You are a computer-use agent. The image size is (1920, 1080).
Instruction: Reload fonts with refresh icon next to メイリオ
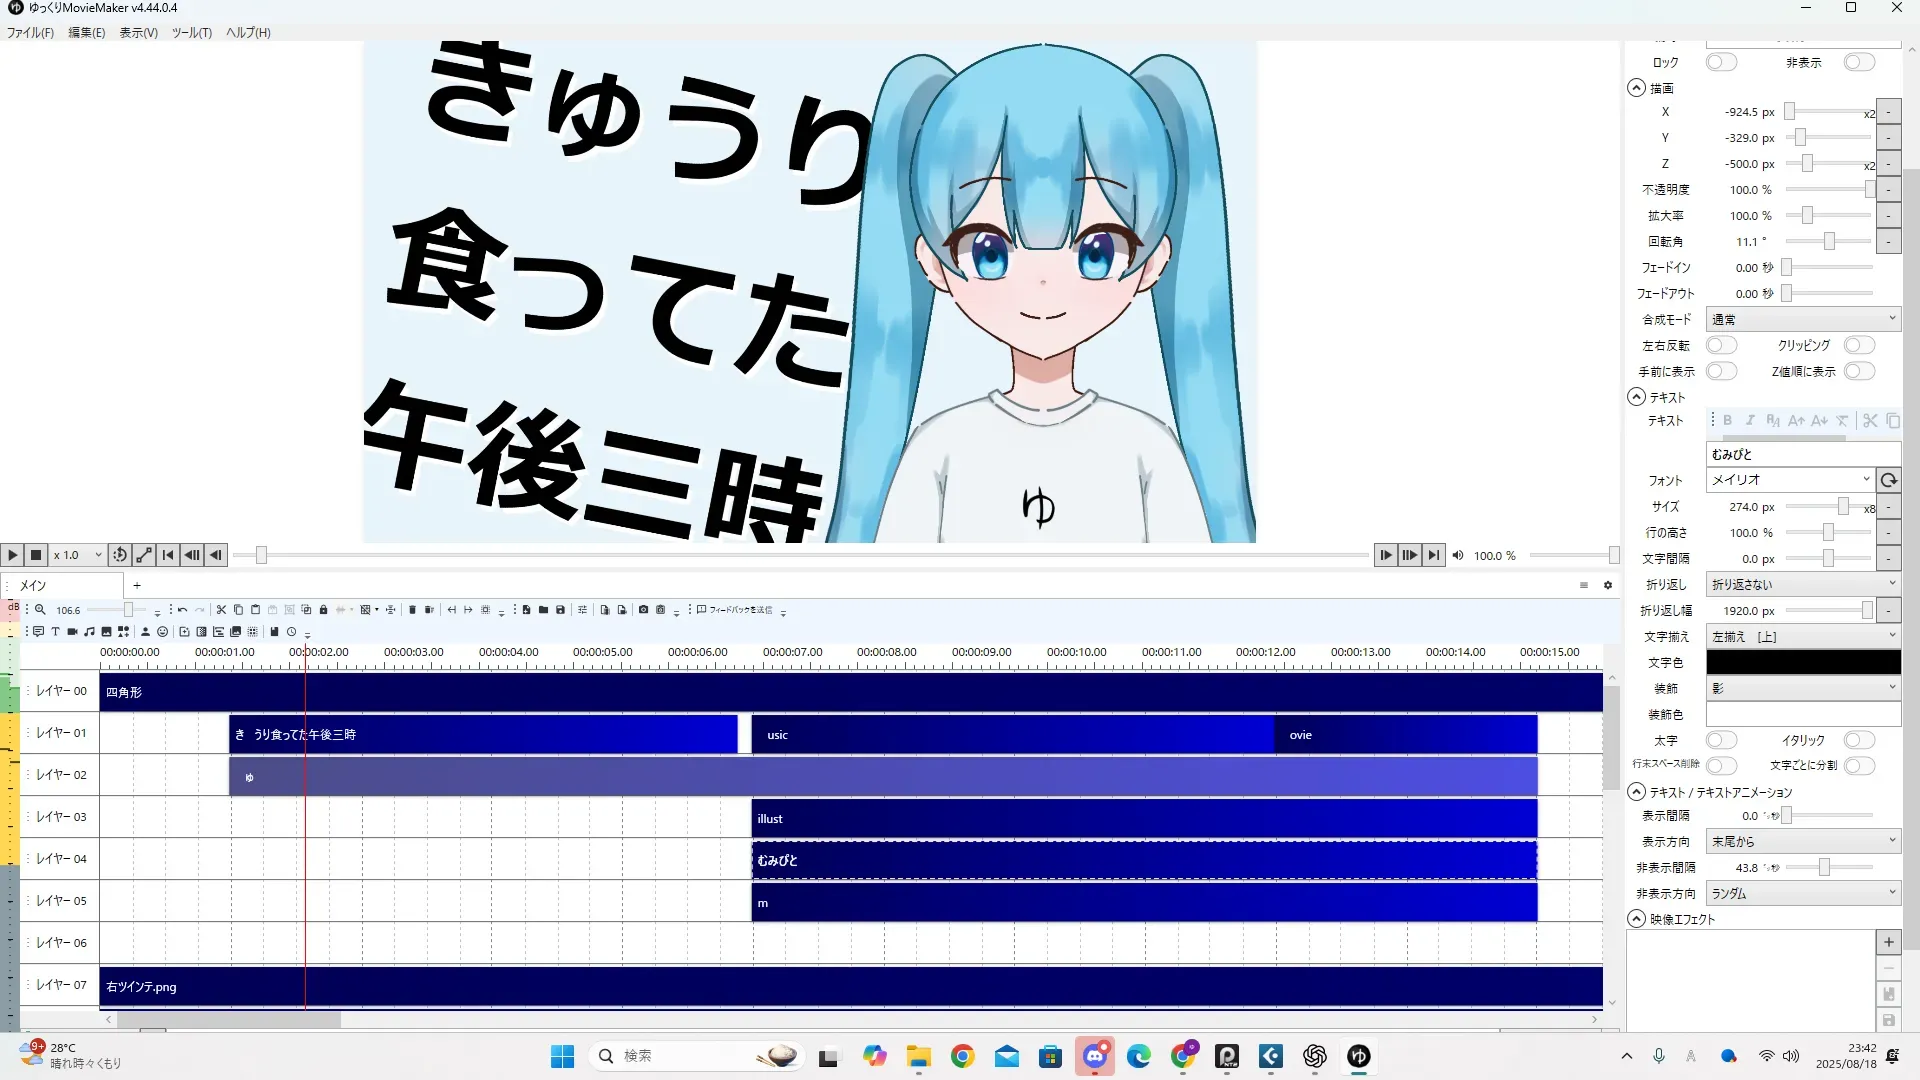(1888, 480)
